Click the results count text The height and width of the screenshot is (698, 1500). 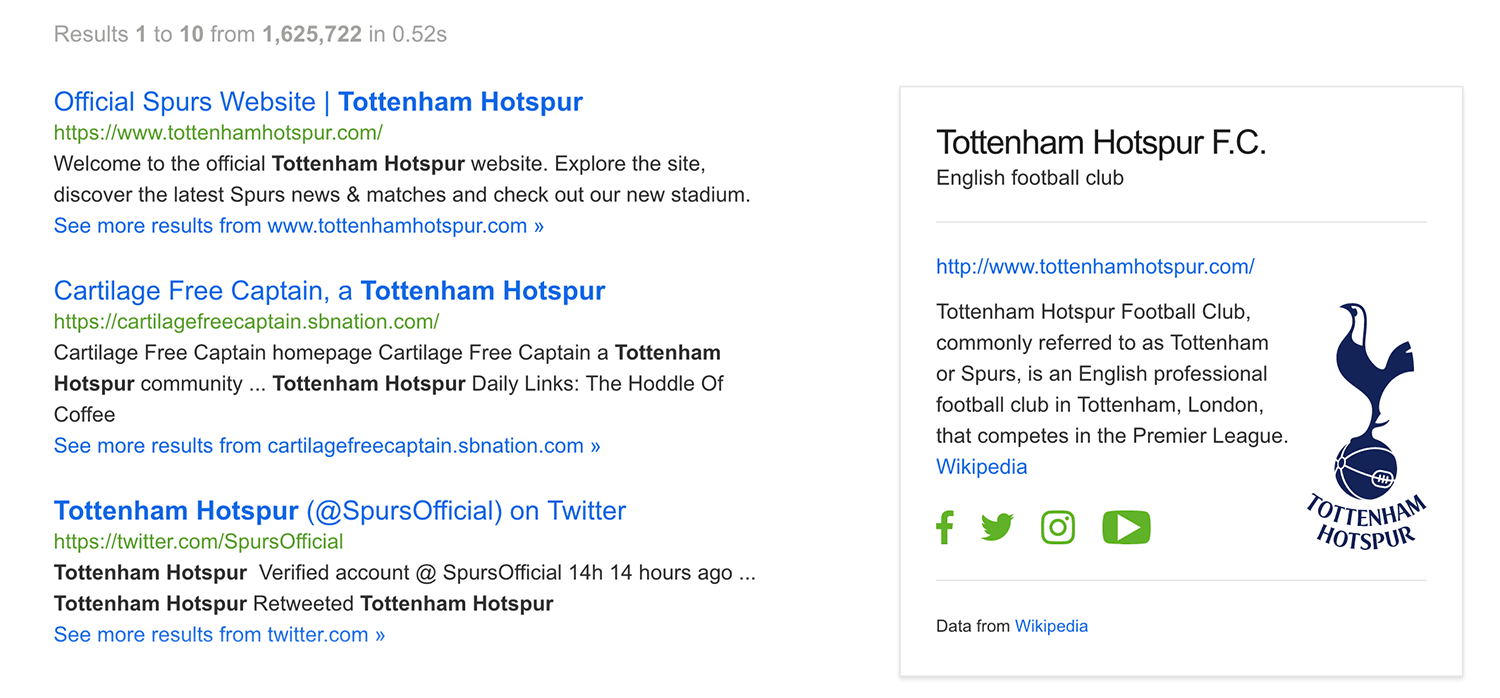(x=250, y=34)
